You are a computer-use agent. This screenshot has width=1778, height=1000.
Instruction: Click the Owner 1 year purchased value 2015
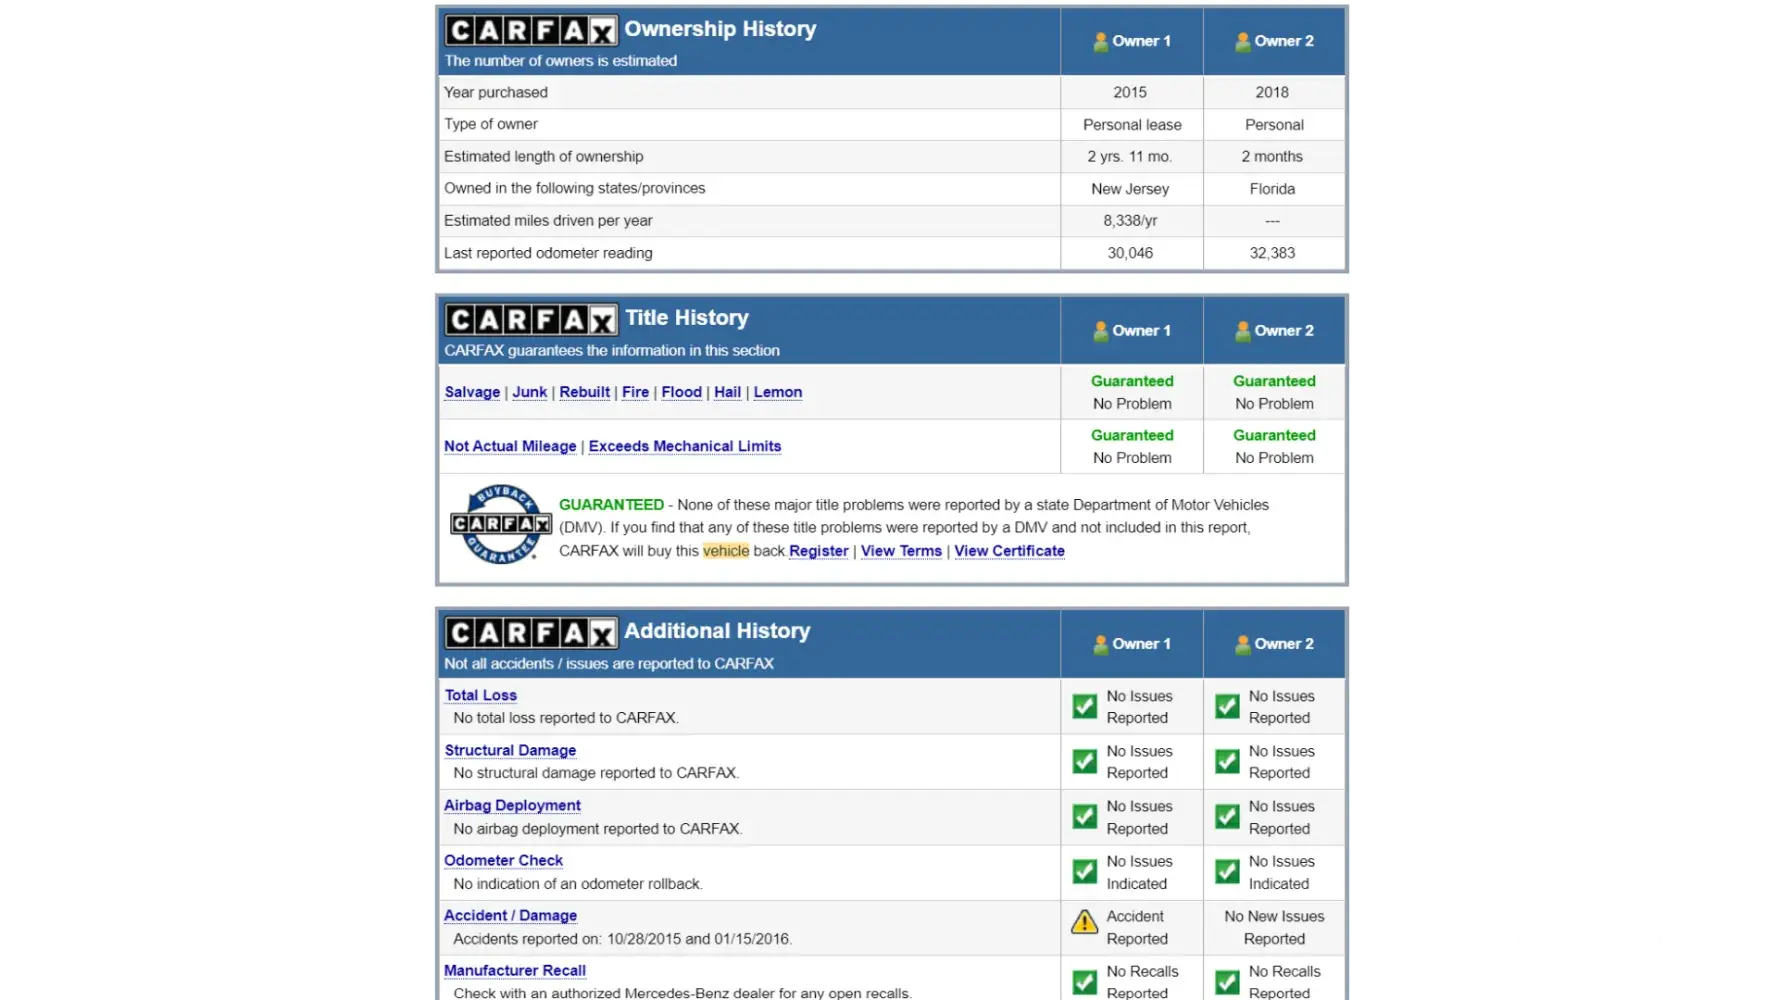(x=1130, y=92)
